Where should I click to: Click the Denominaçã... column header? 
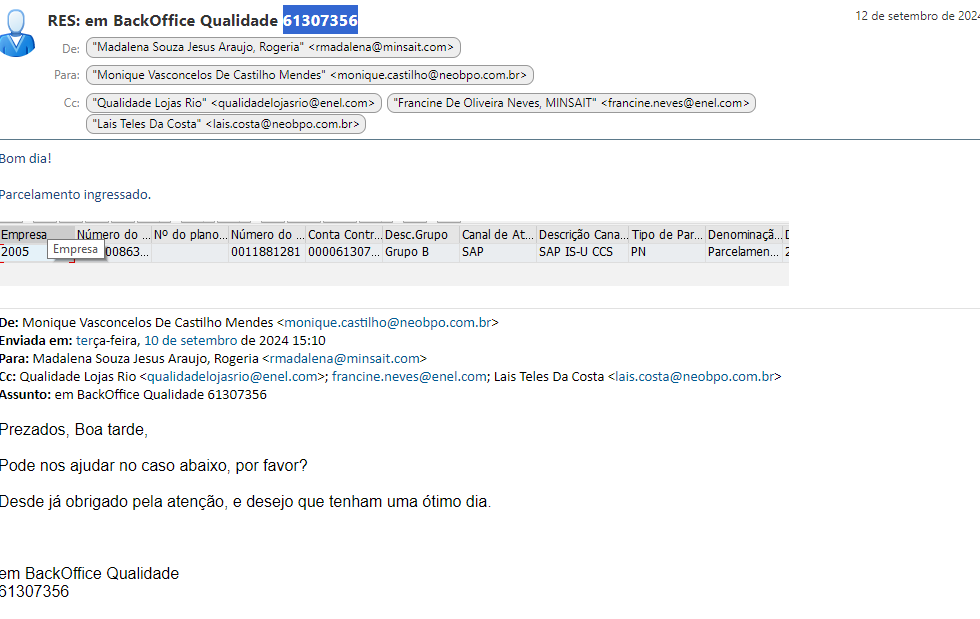coord(744,234)
